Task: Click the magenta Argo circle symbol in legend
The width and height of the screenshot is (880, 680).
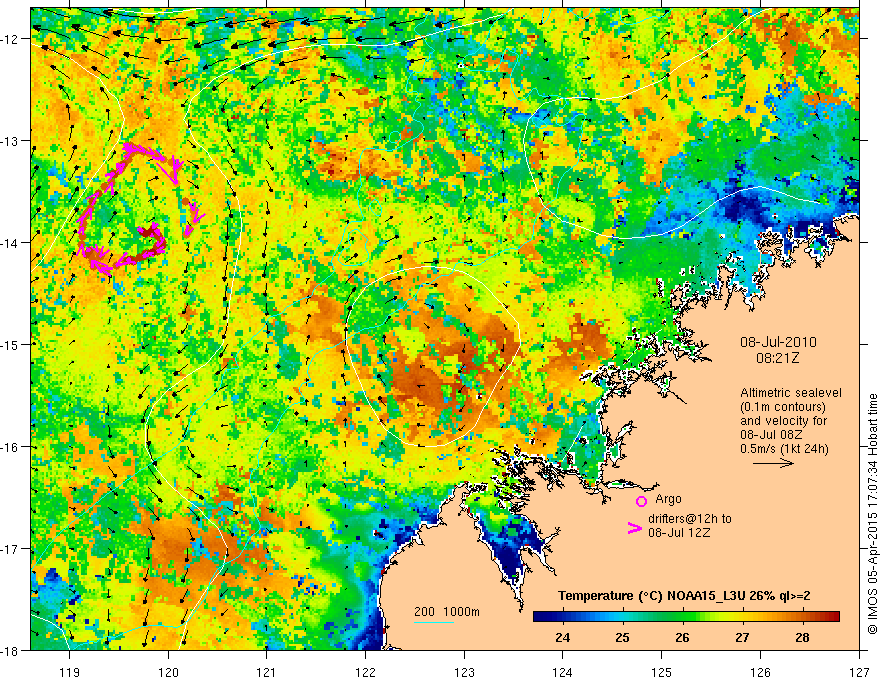Action: coord(641,501)
